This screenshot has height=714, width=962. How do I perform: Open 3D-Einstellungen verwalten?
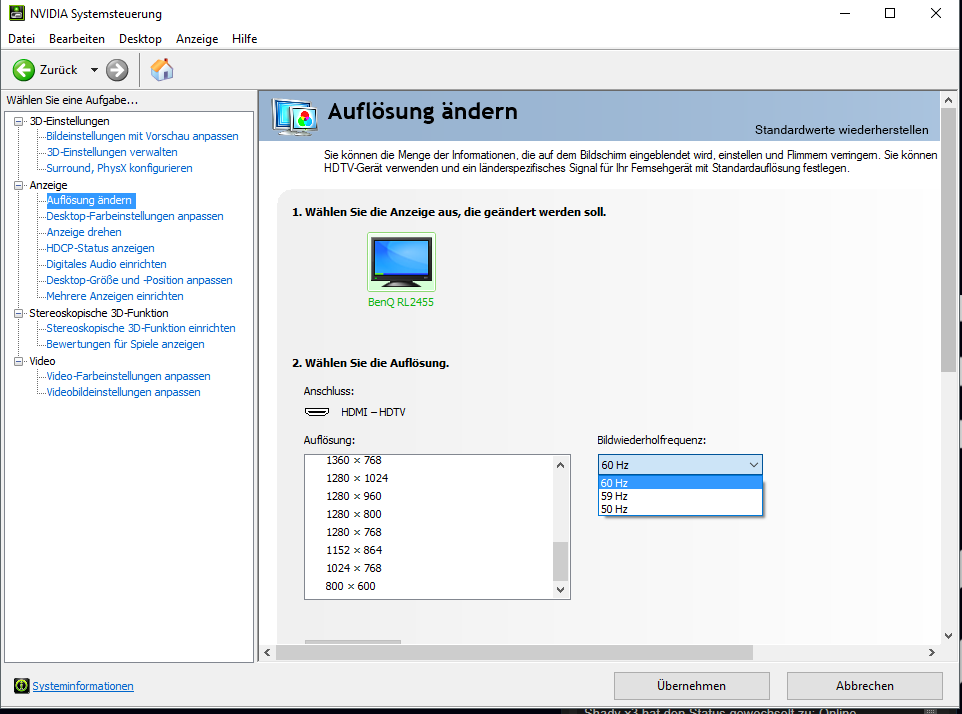pos(112,152)
